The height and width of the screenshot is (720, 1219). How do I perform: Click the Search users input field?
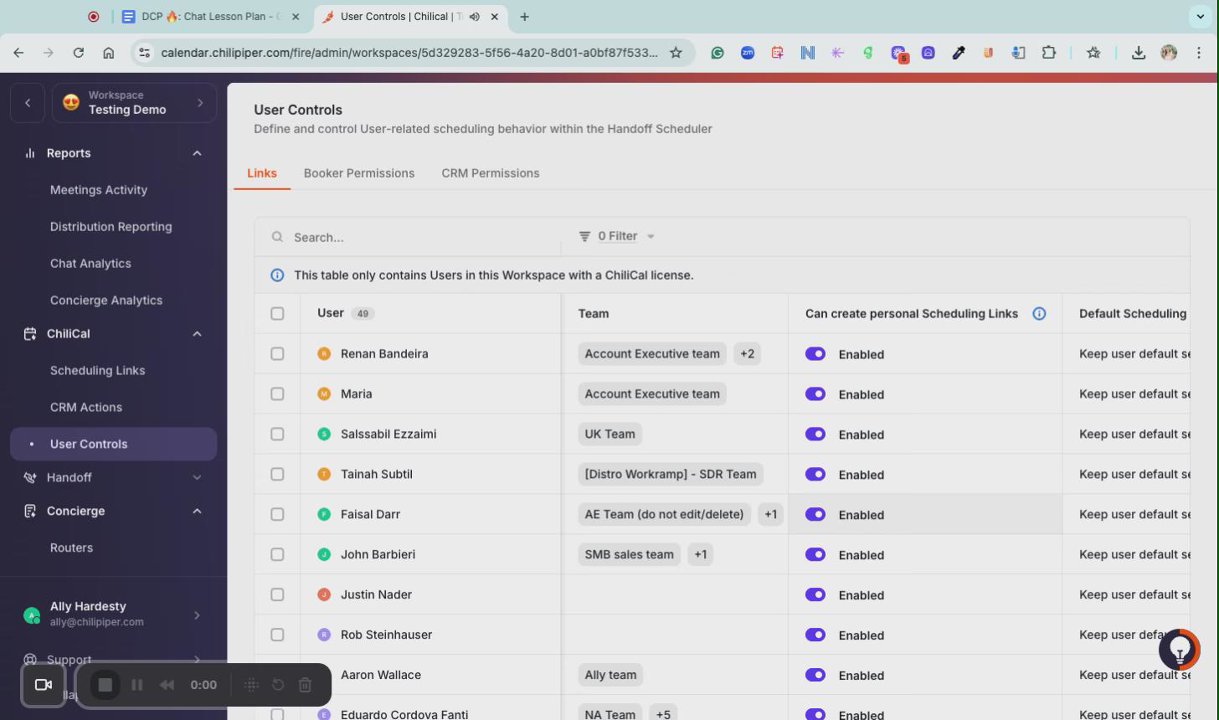(420, 238)
